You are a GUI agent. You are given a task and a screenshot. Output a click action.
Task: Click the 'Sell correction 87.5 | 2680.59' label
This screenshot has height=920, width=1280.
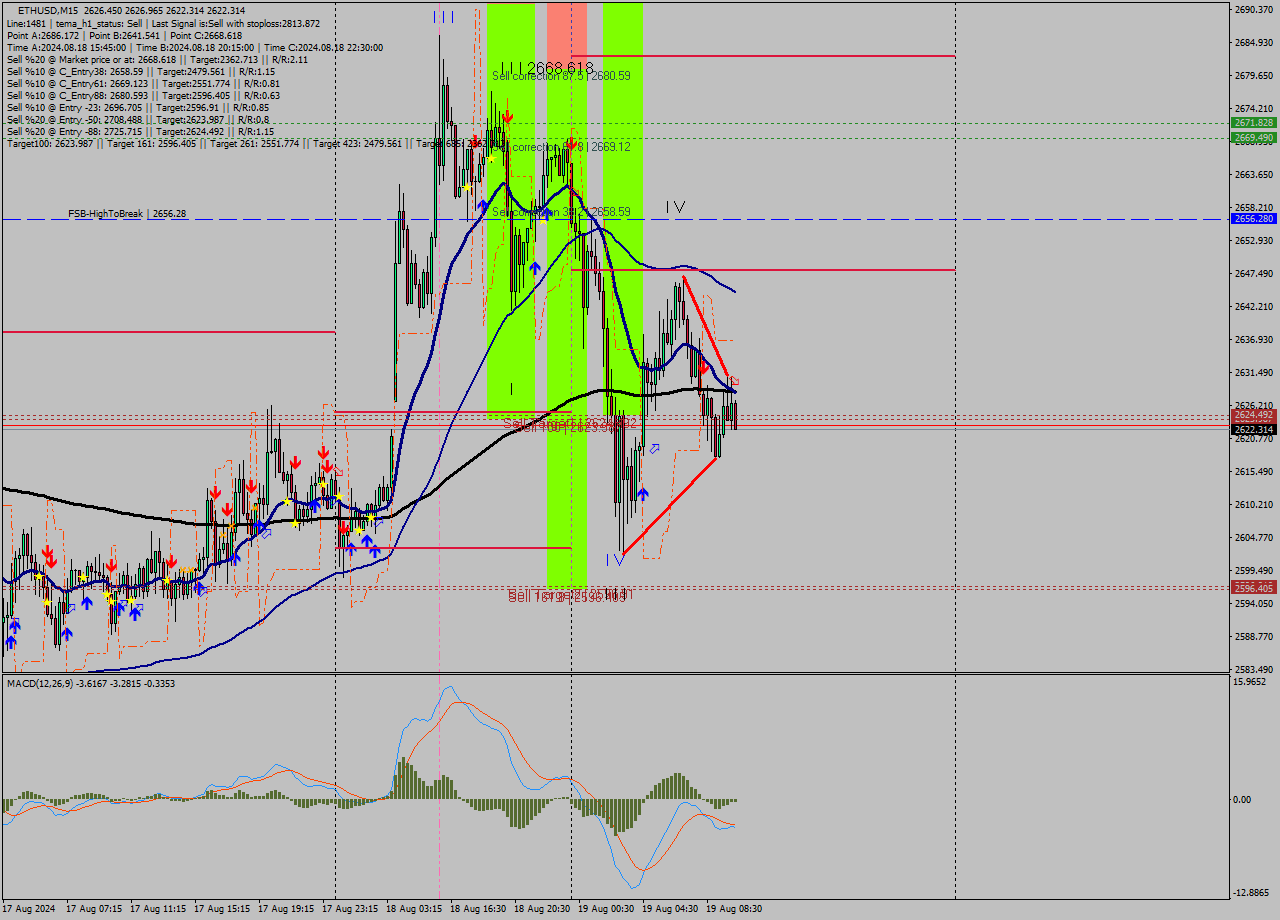pyautogui.click(x=561, y=76)
